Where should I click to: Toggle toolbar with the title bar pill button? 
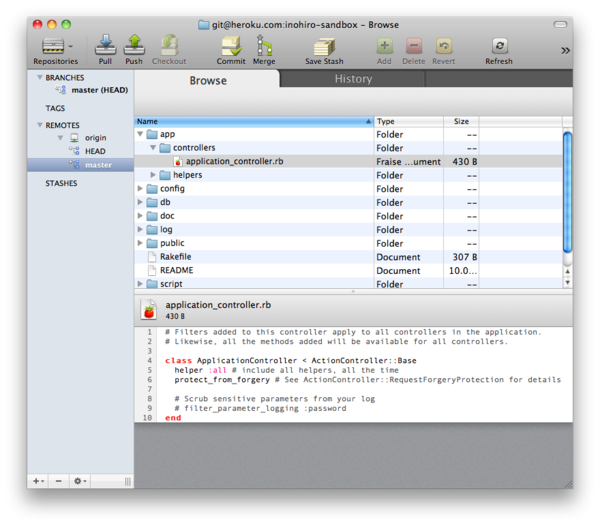click(560, 24)
